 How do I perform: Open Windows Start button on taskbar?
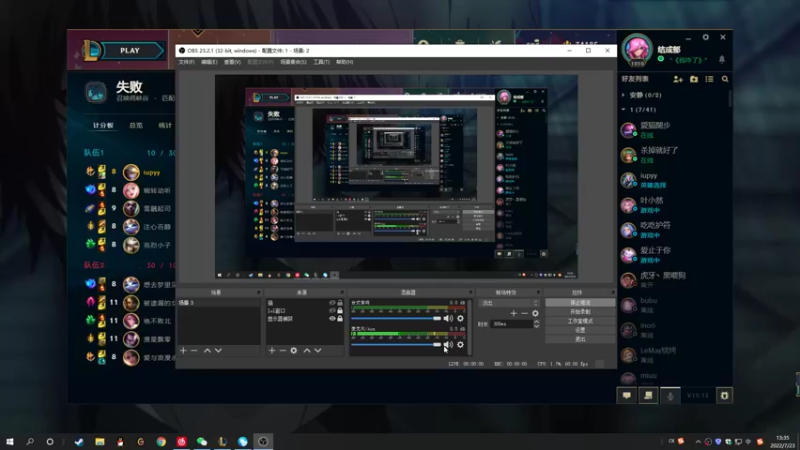10,442
